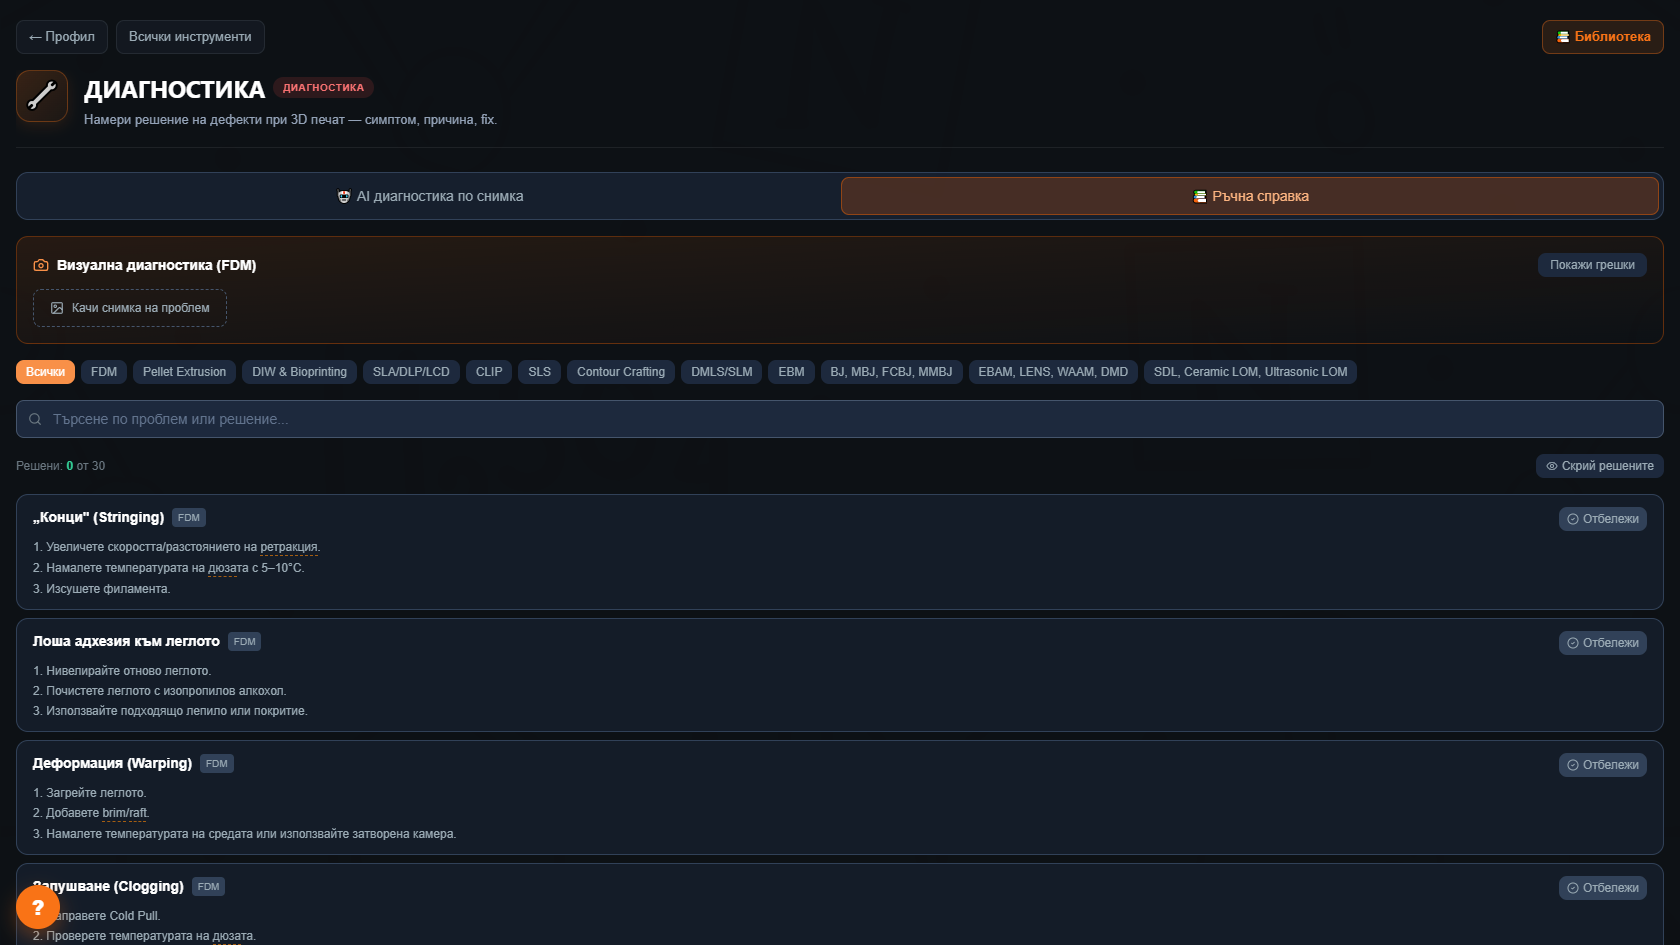Filter by SDL, Ceramic LOM chip
This screenshot has width=1680, height=945.
pos(1250,372)
